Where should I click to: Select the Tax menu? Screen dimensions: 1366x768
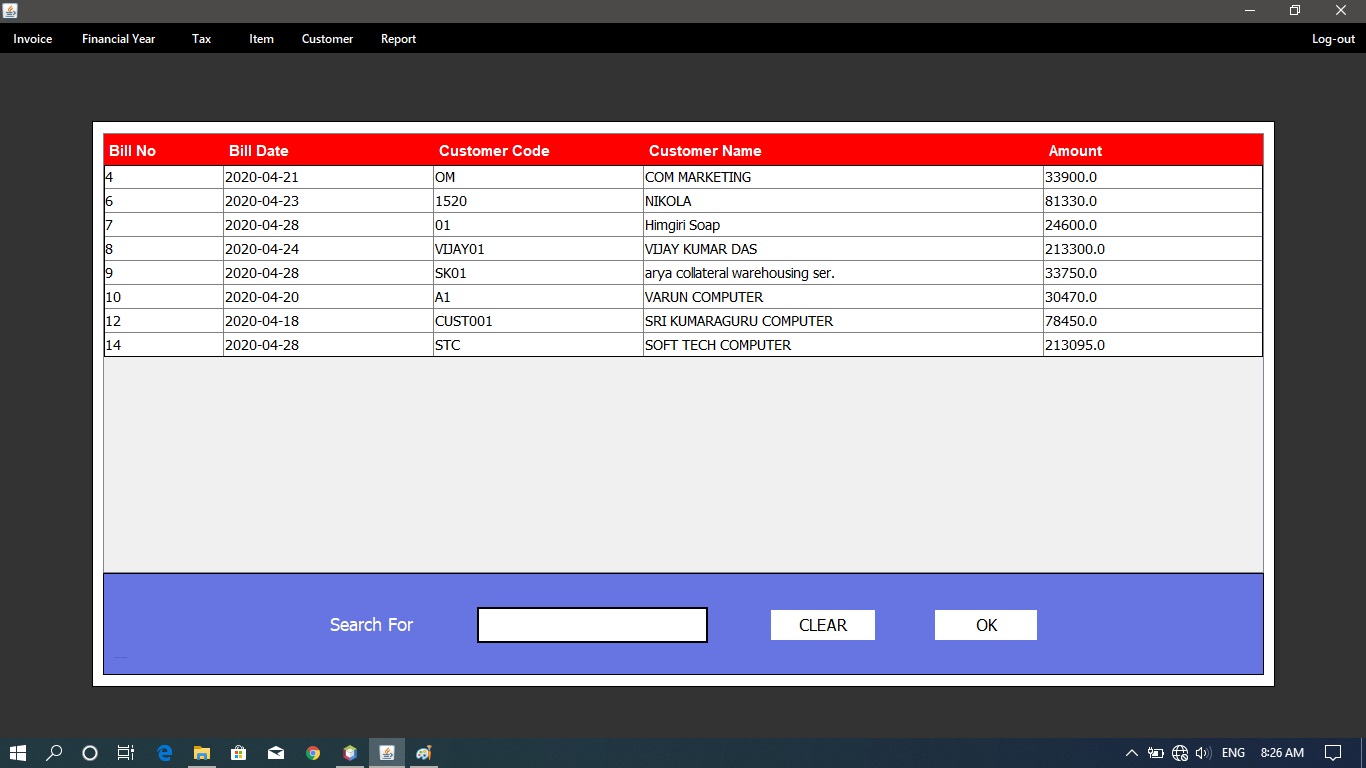point(200,39)
